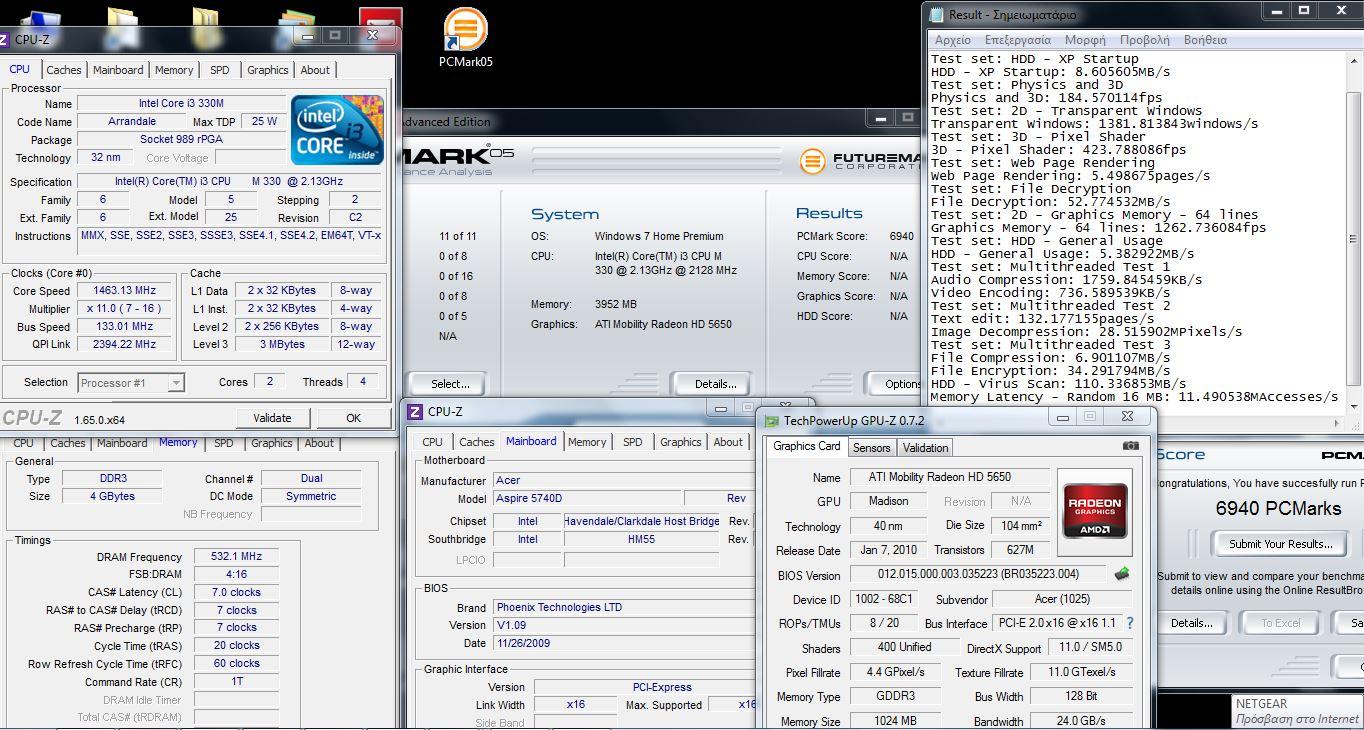The width and height of the screenshot is (1364, 730).
Task: Click the 'Phoenix Technologies LTD' BIOS brand field
Action: point(624,607)
